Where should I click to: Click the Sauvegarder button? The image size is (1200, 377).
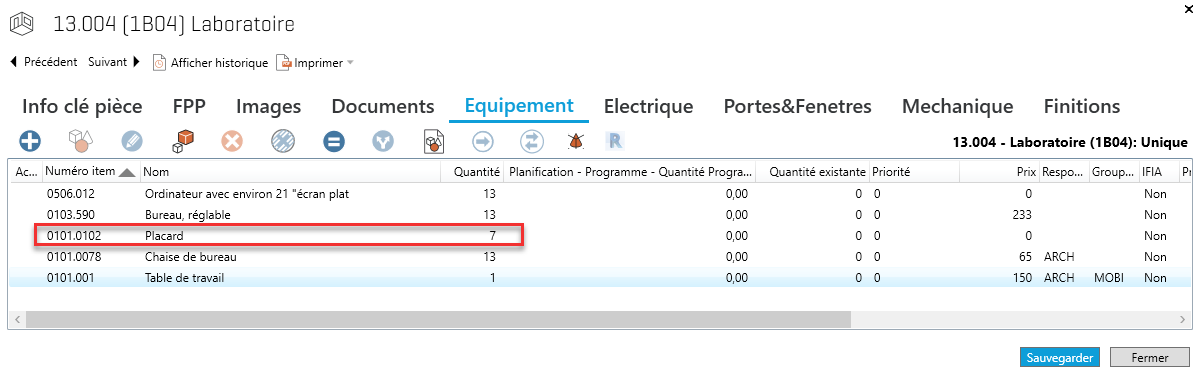pyautogui.click(x=1060, y=357)
